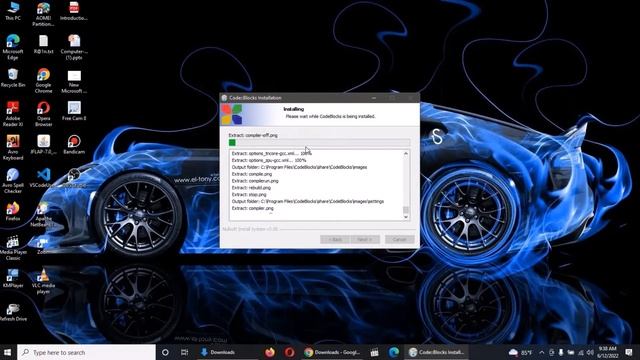Click scroll-up arrow in install log

406,154
